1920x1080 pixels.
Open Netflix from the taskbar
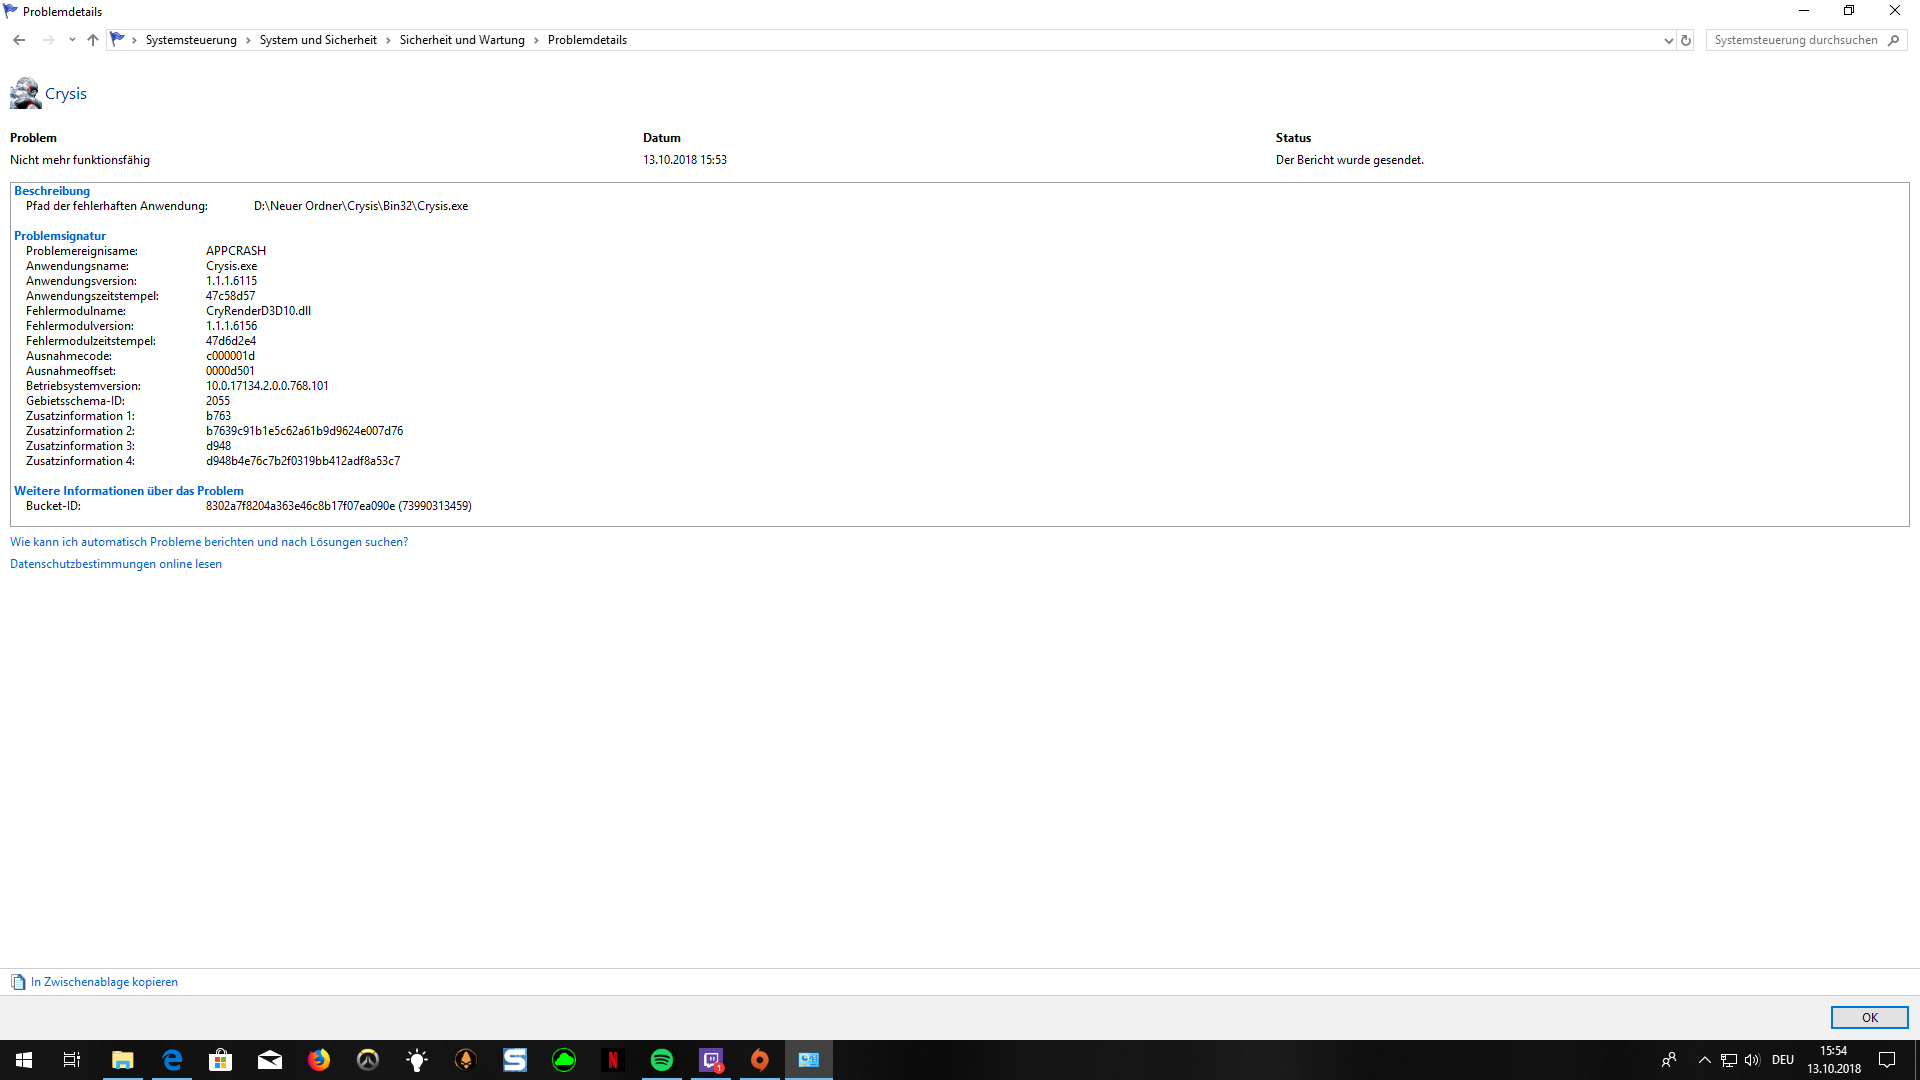click(613, 1060)
